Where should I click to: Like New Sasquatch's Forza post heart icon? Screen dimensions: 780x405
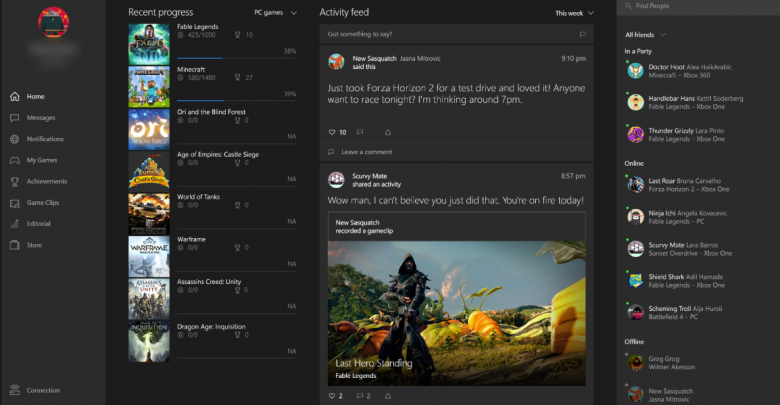point(332,132)
